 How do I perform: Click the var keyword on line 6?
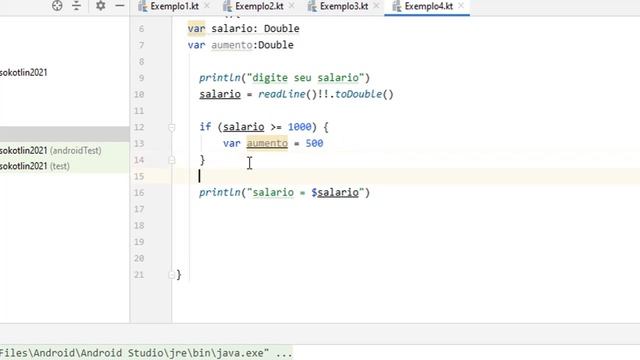[x=196, y=29]
